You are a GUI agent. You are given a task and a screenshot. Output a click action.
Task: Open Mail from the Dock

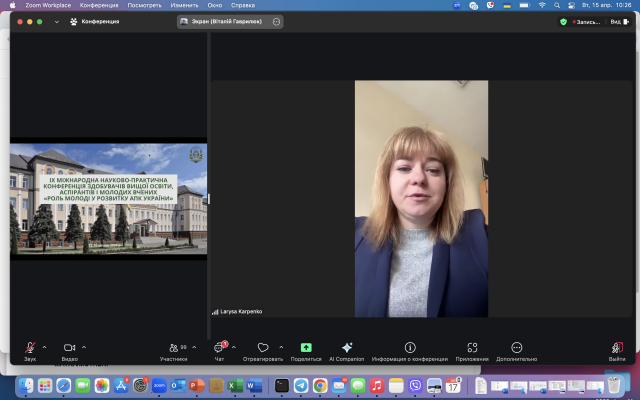coord(339,385)
